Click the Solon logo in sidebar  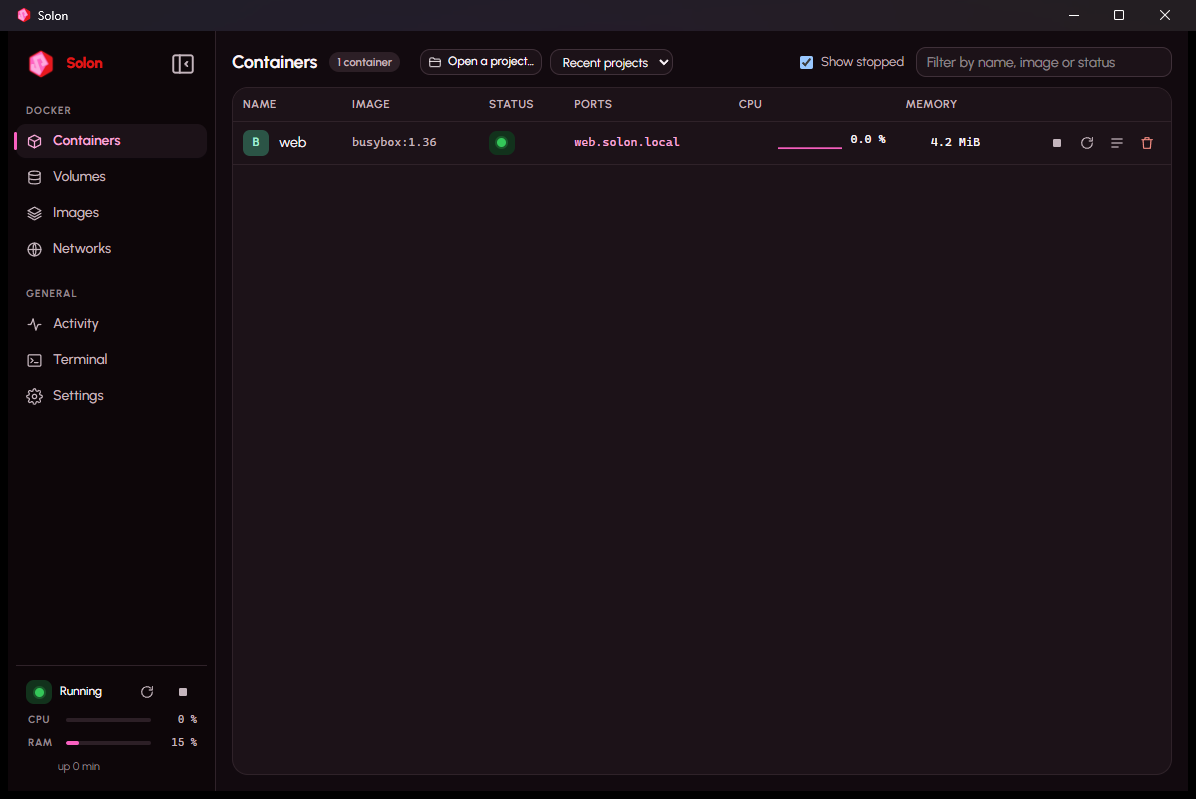[41, 63]
